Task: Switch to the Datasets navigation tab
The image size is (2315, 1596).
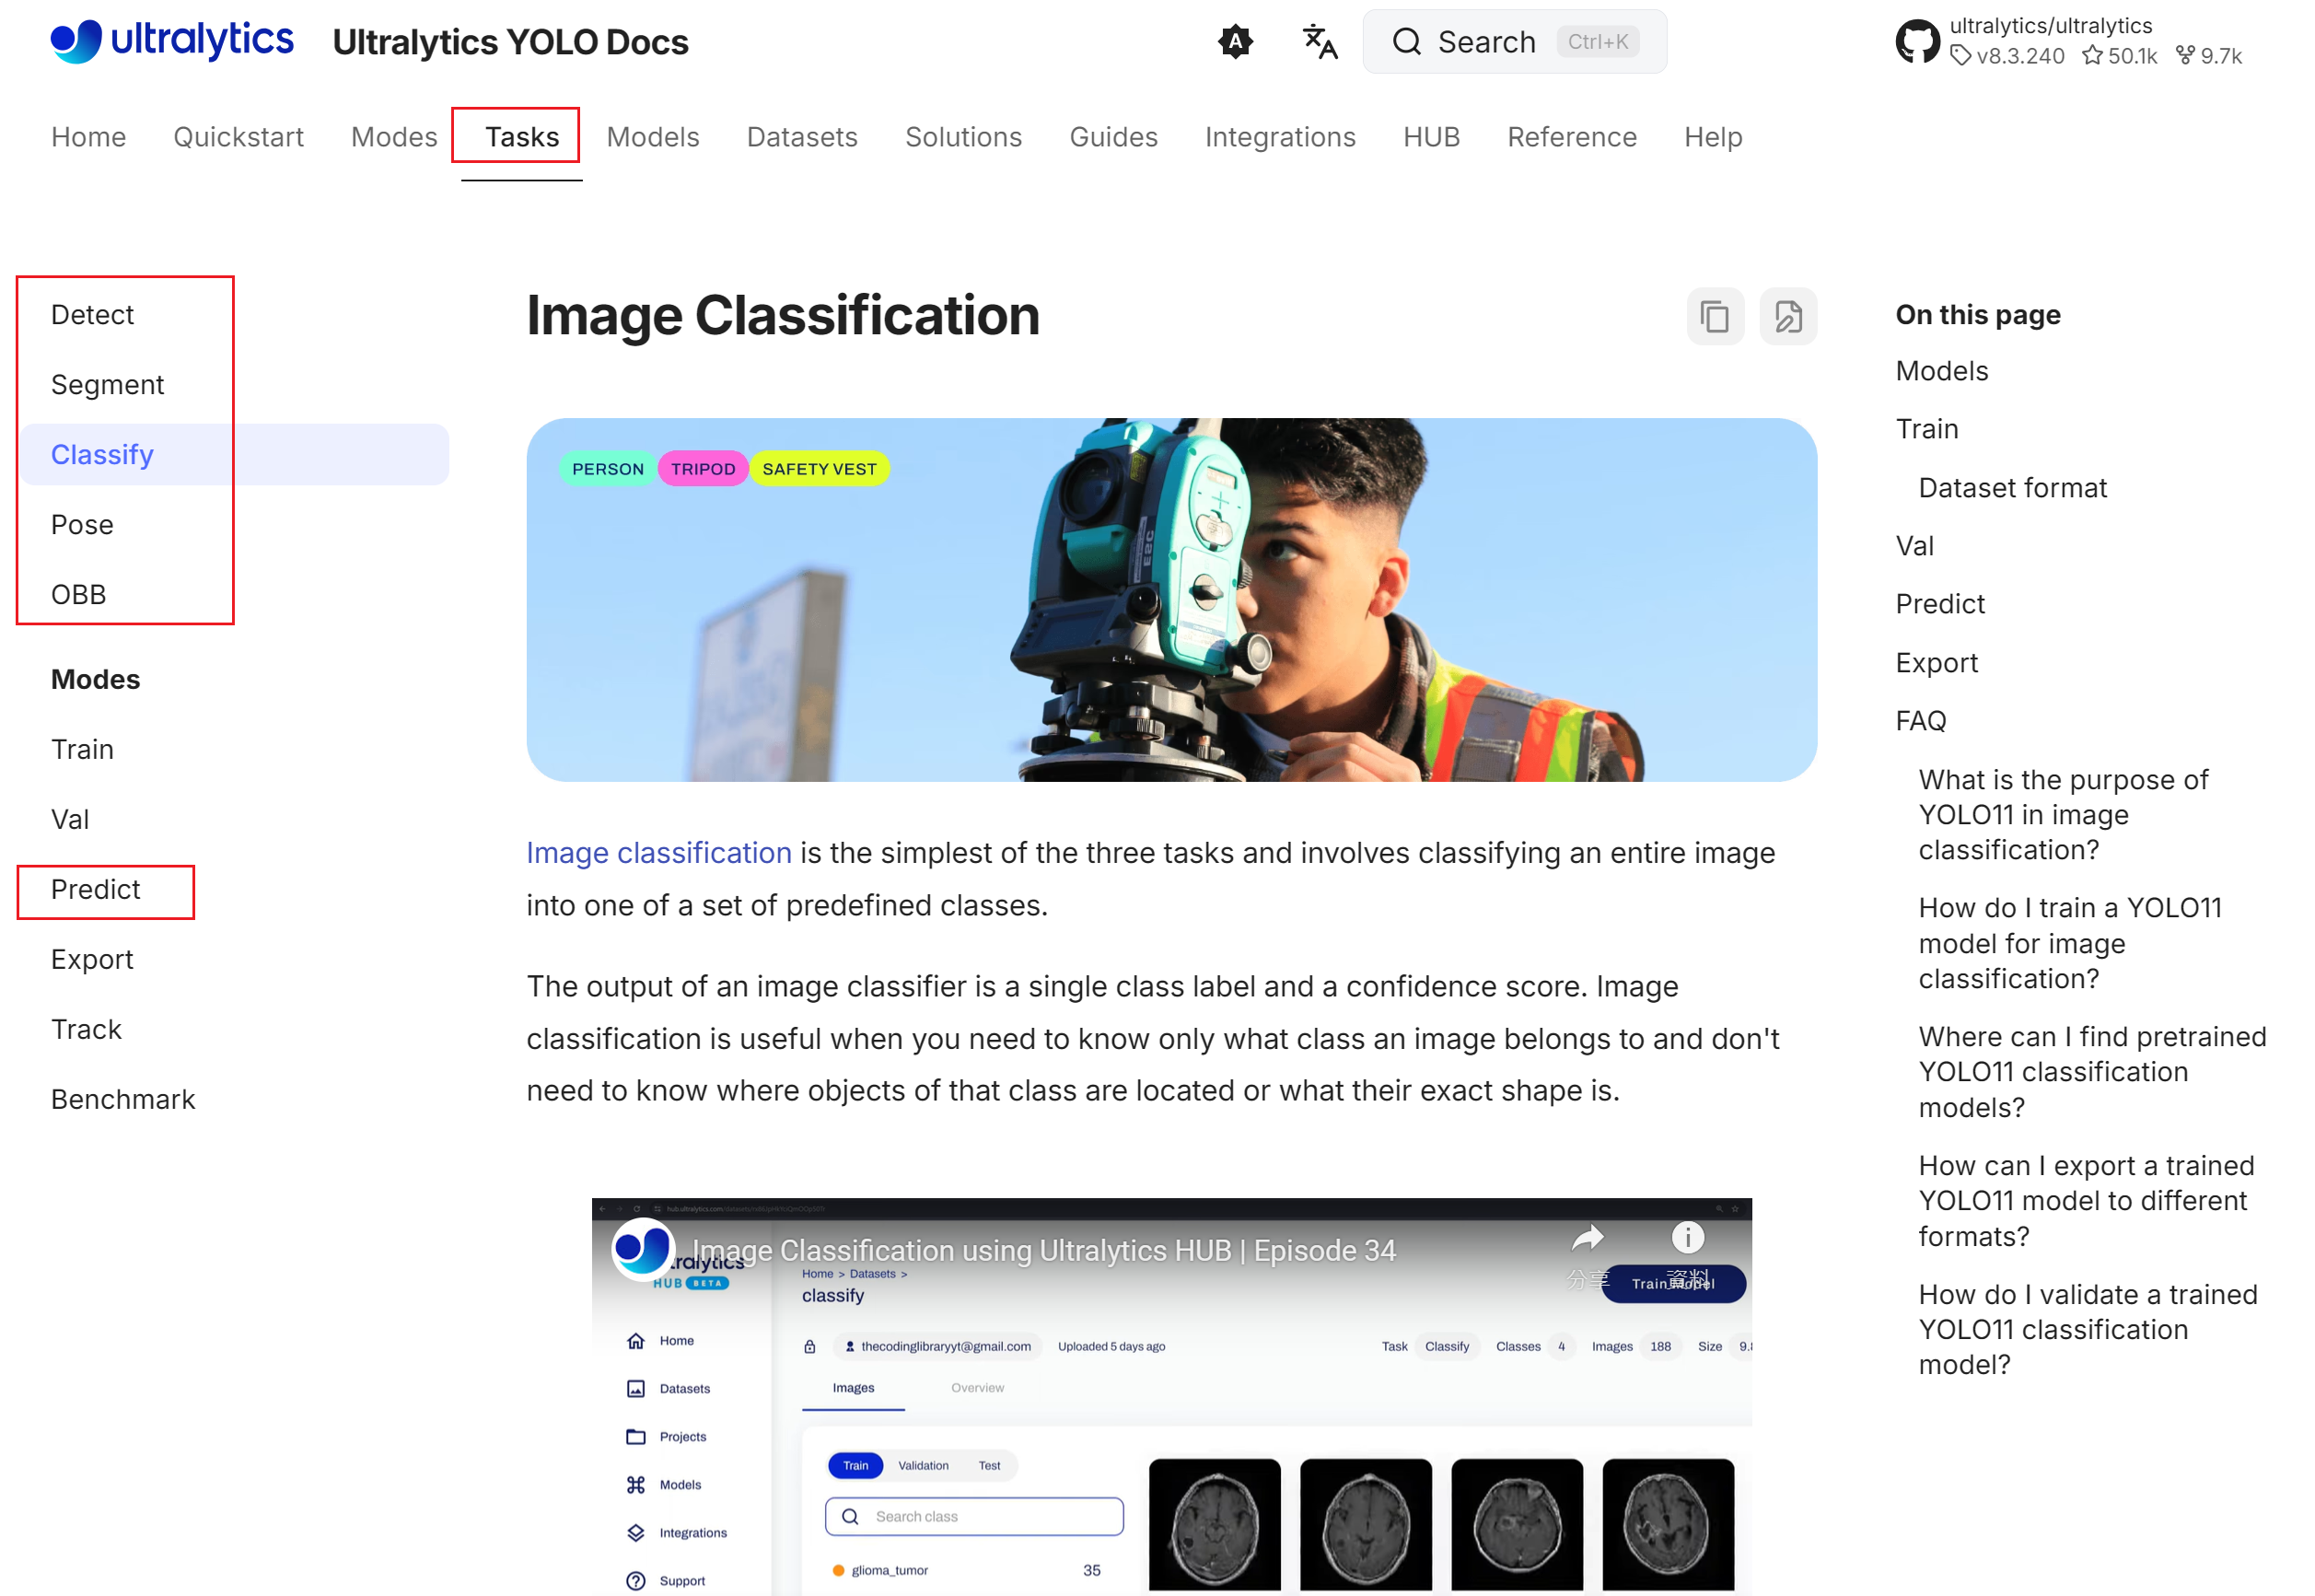Action: 802,137
